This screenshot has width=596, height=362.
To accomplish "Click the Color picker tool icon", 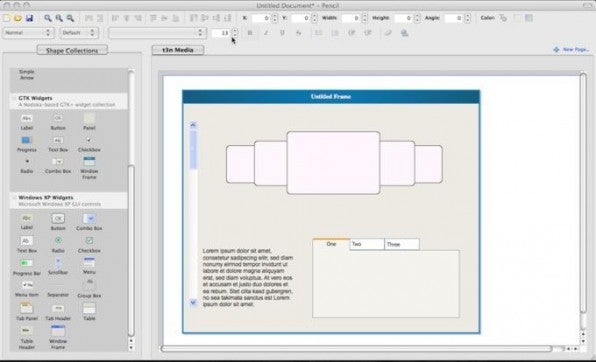I will pos(503,18).
